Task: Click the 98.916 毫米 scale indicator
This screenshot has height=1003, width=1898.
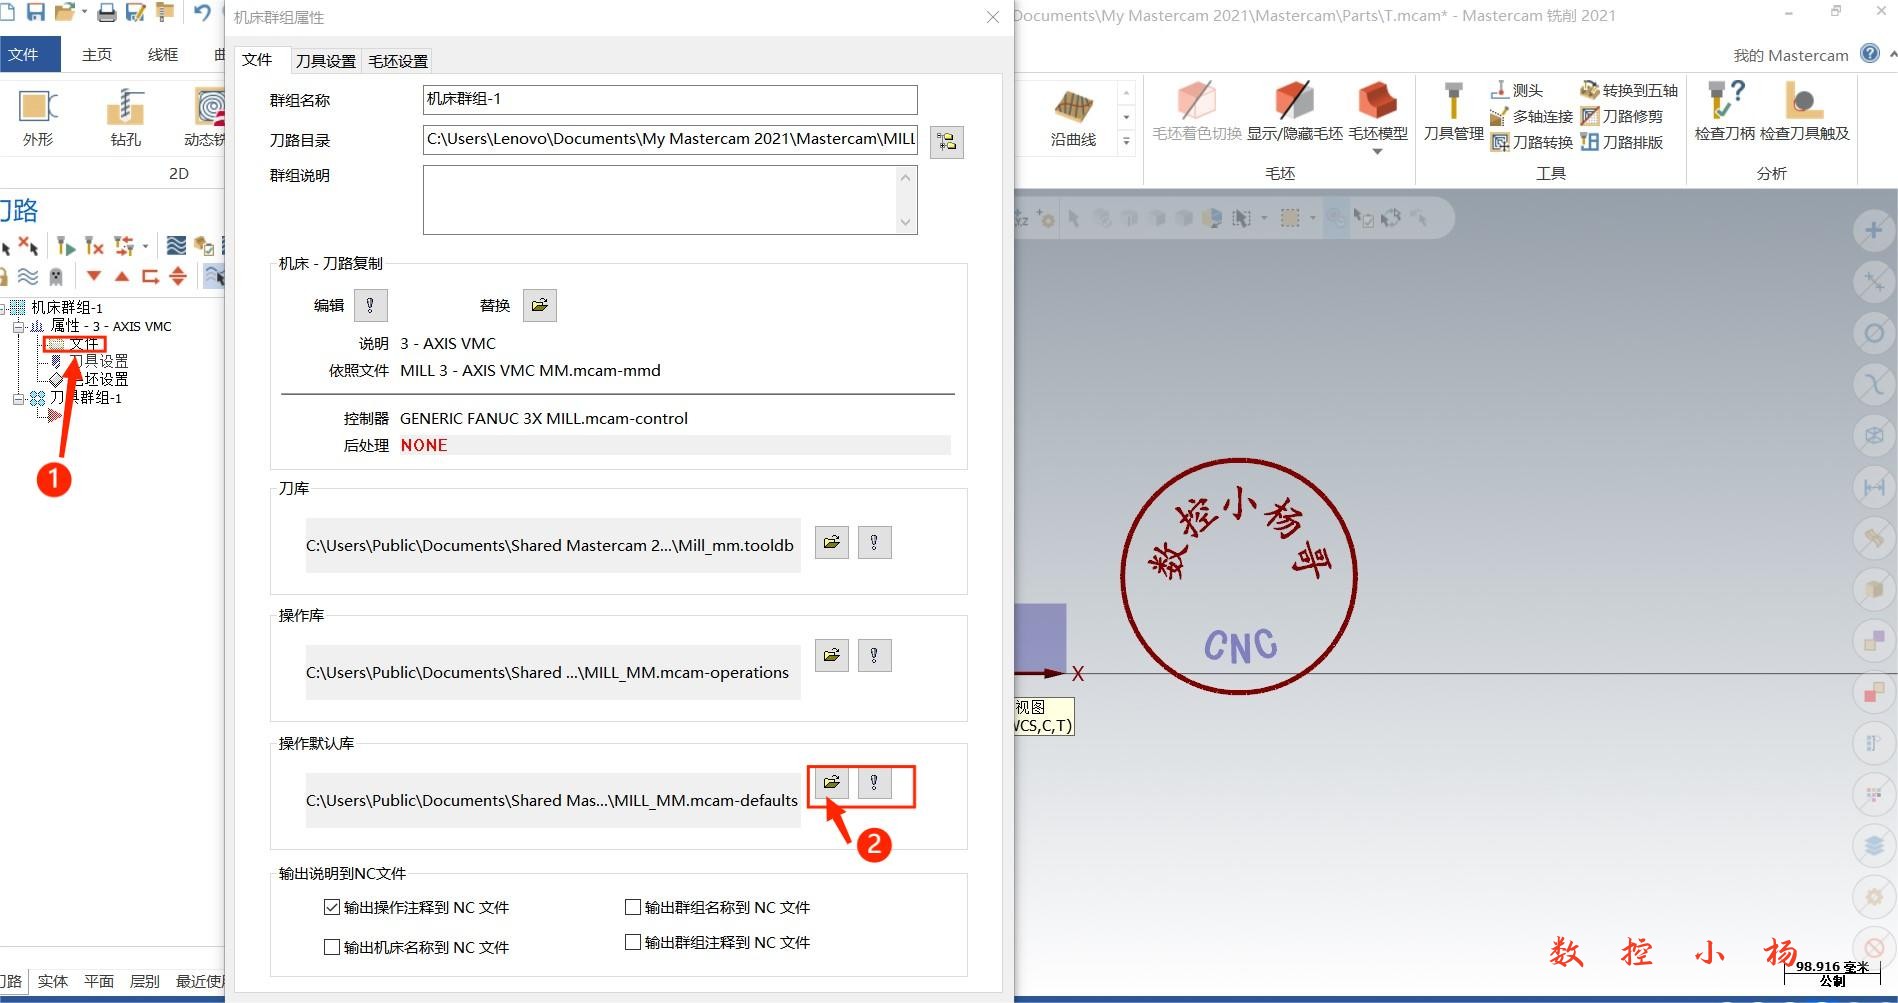Action: 1832,972
